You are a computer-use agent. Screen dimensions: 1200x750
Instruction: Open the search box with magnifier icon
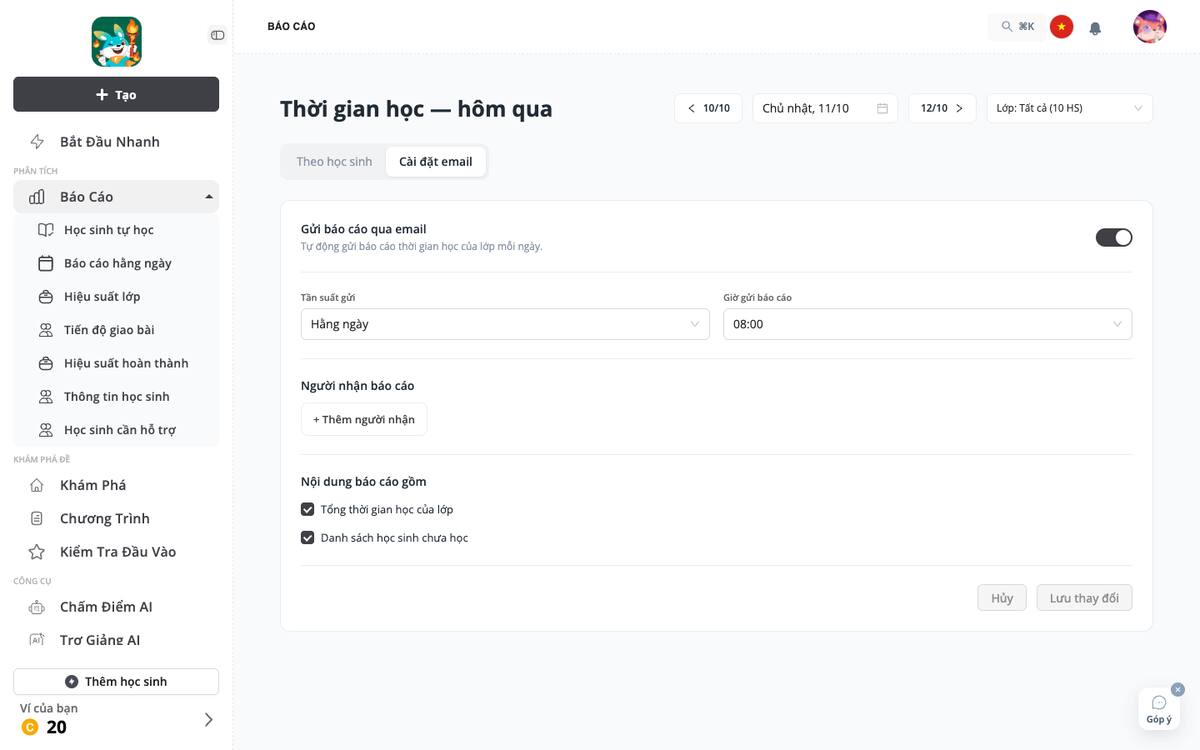coord(1017,27)
